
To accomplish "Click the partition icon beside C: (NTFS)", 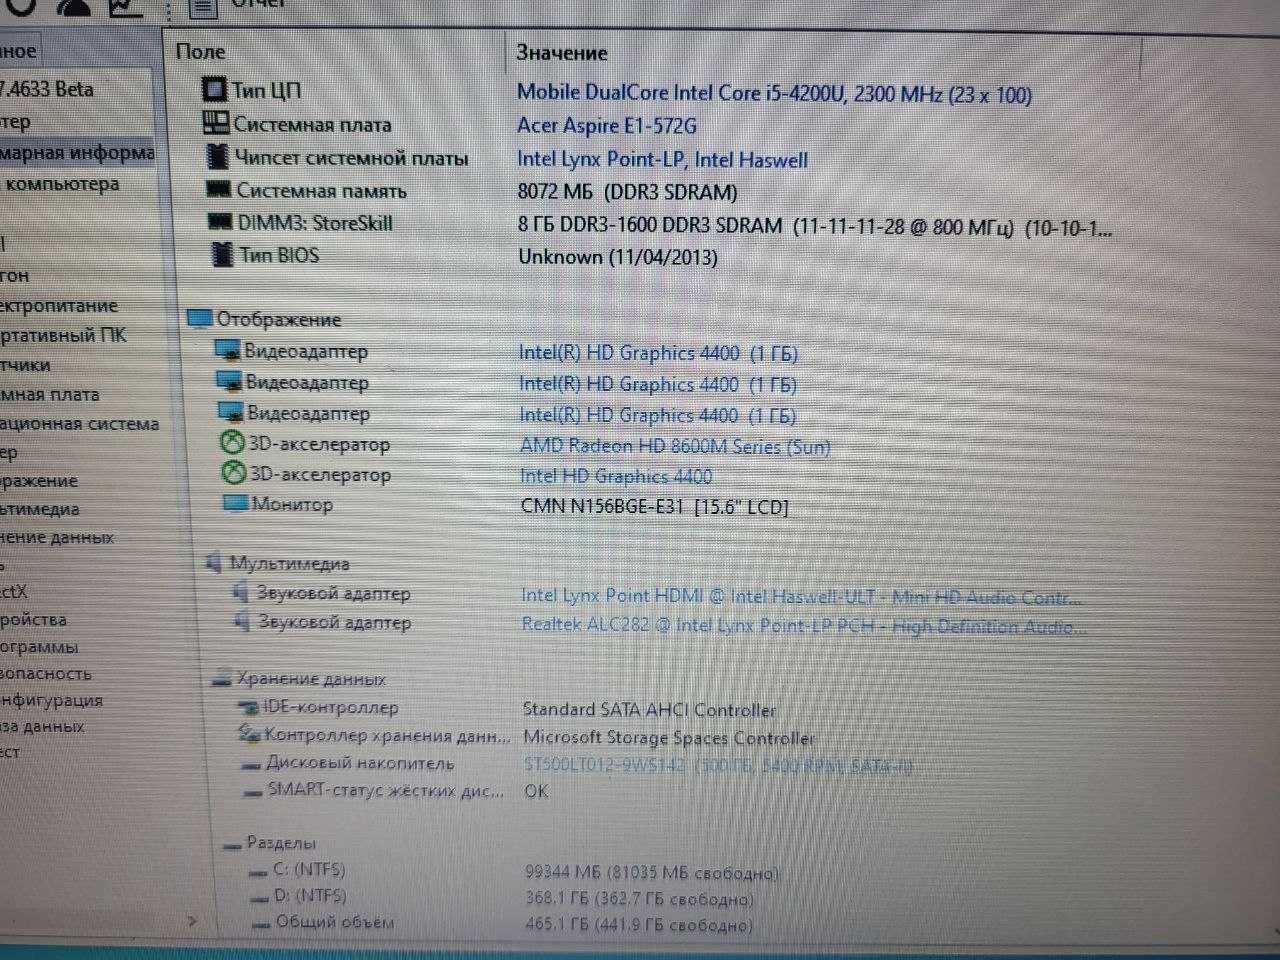I will pos(258,871).
